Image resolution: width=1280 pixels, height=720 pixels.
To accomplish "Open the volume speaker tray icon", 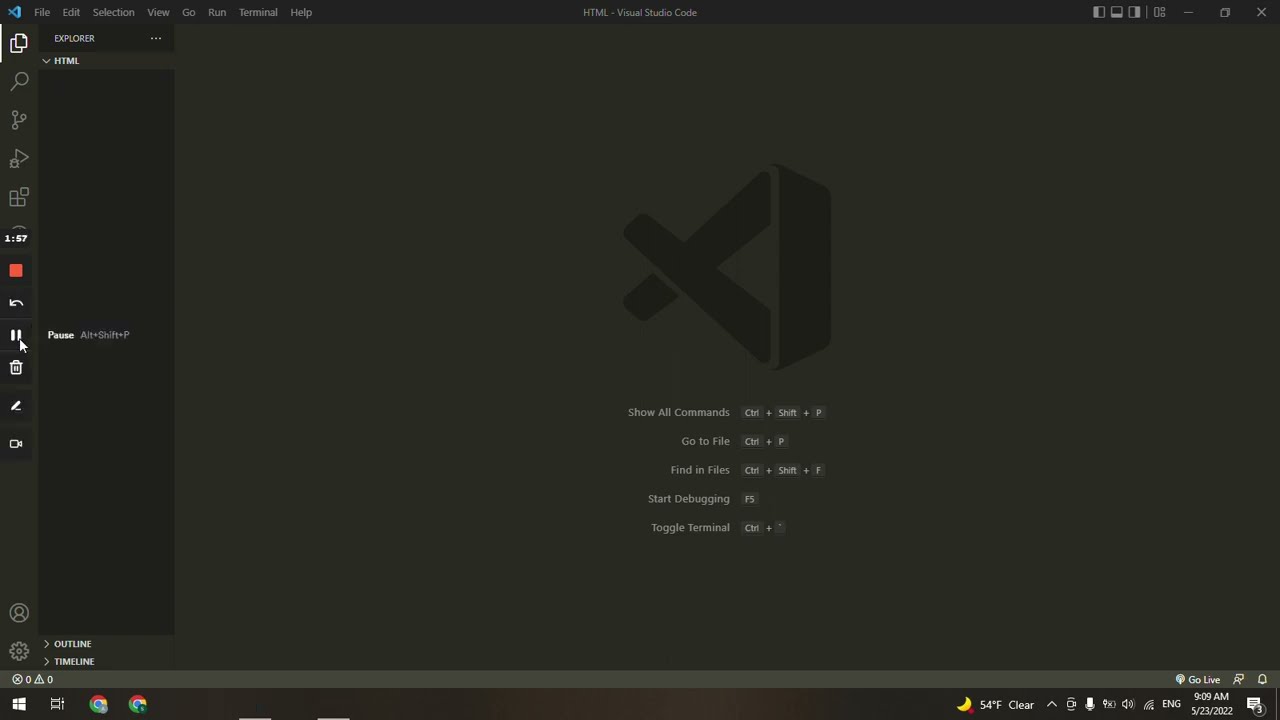I will [x=1128, y=705].
